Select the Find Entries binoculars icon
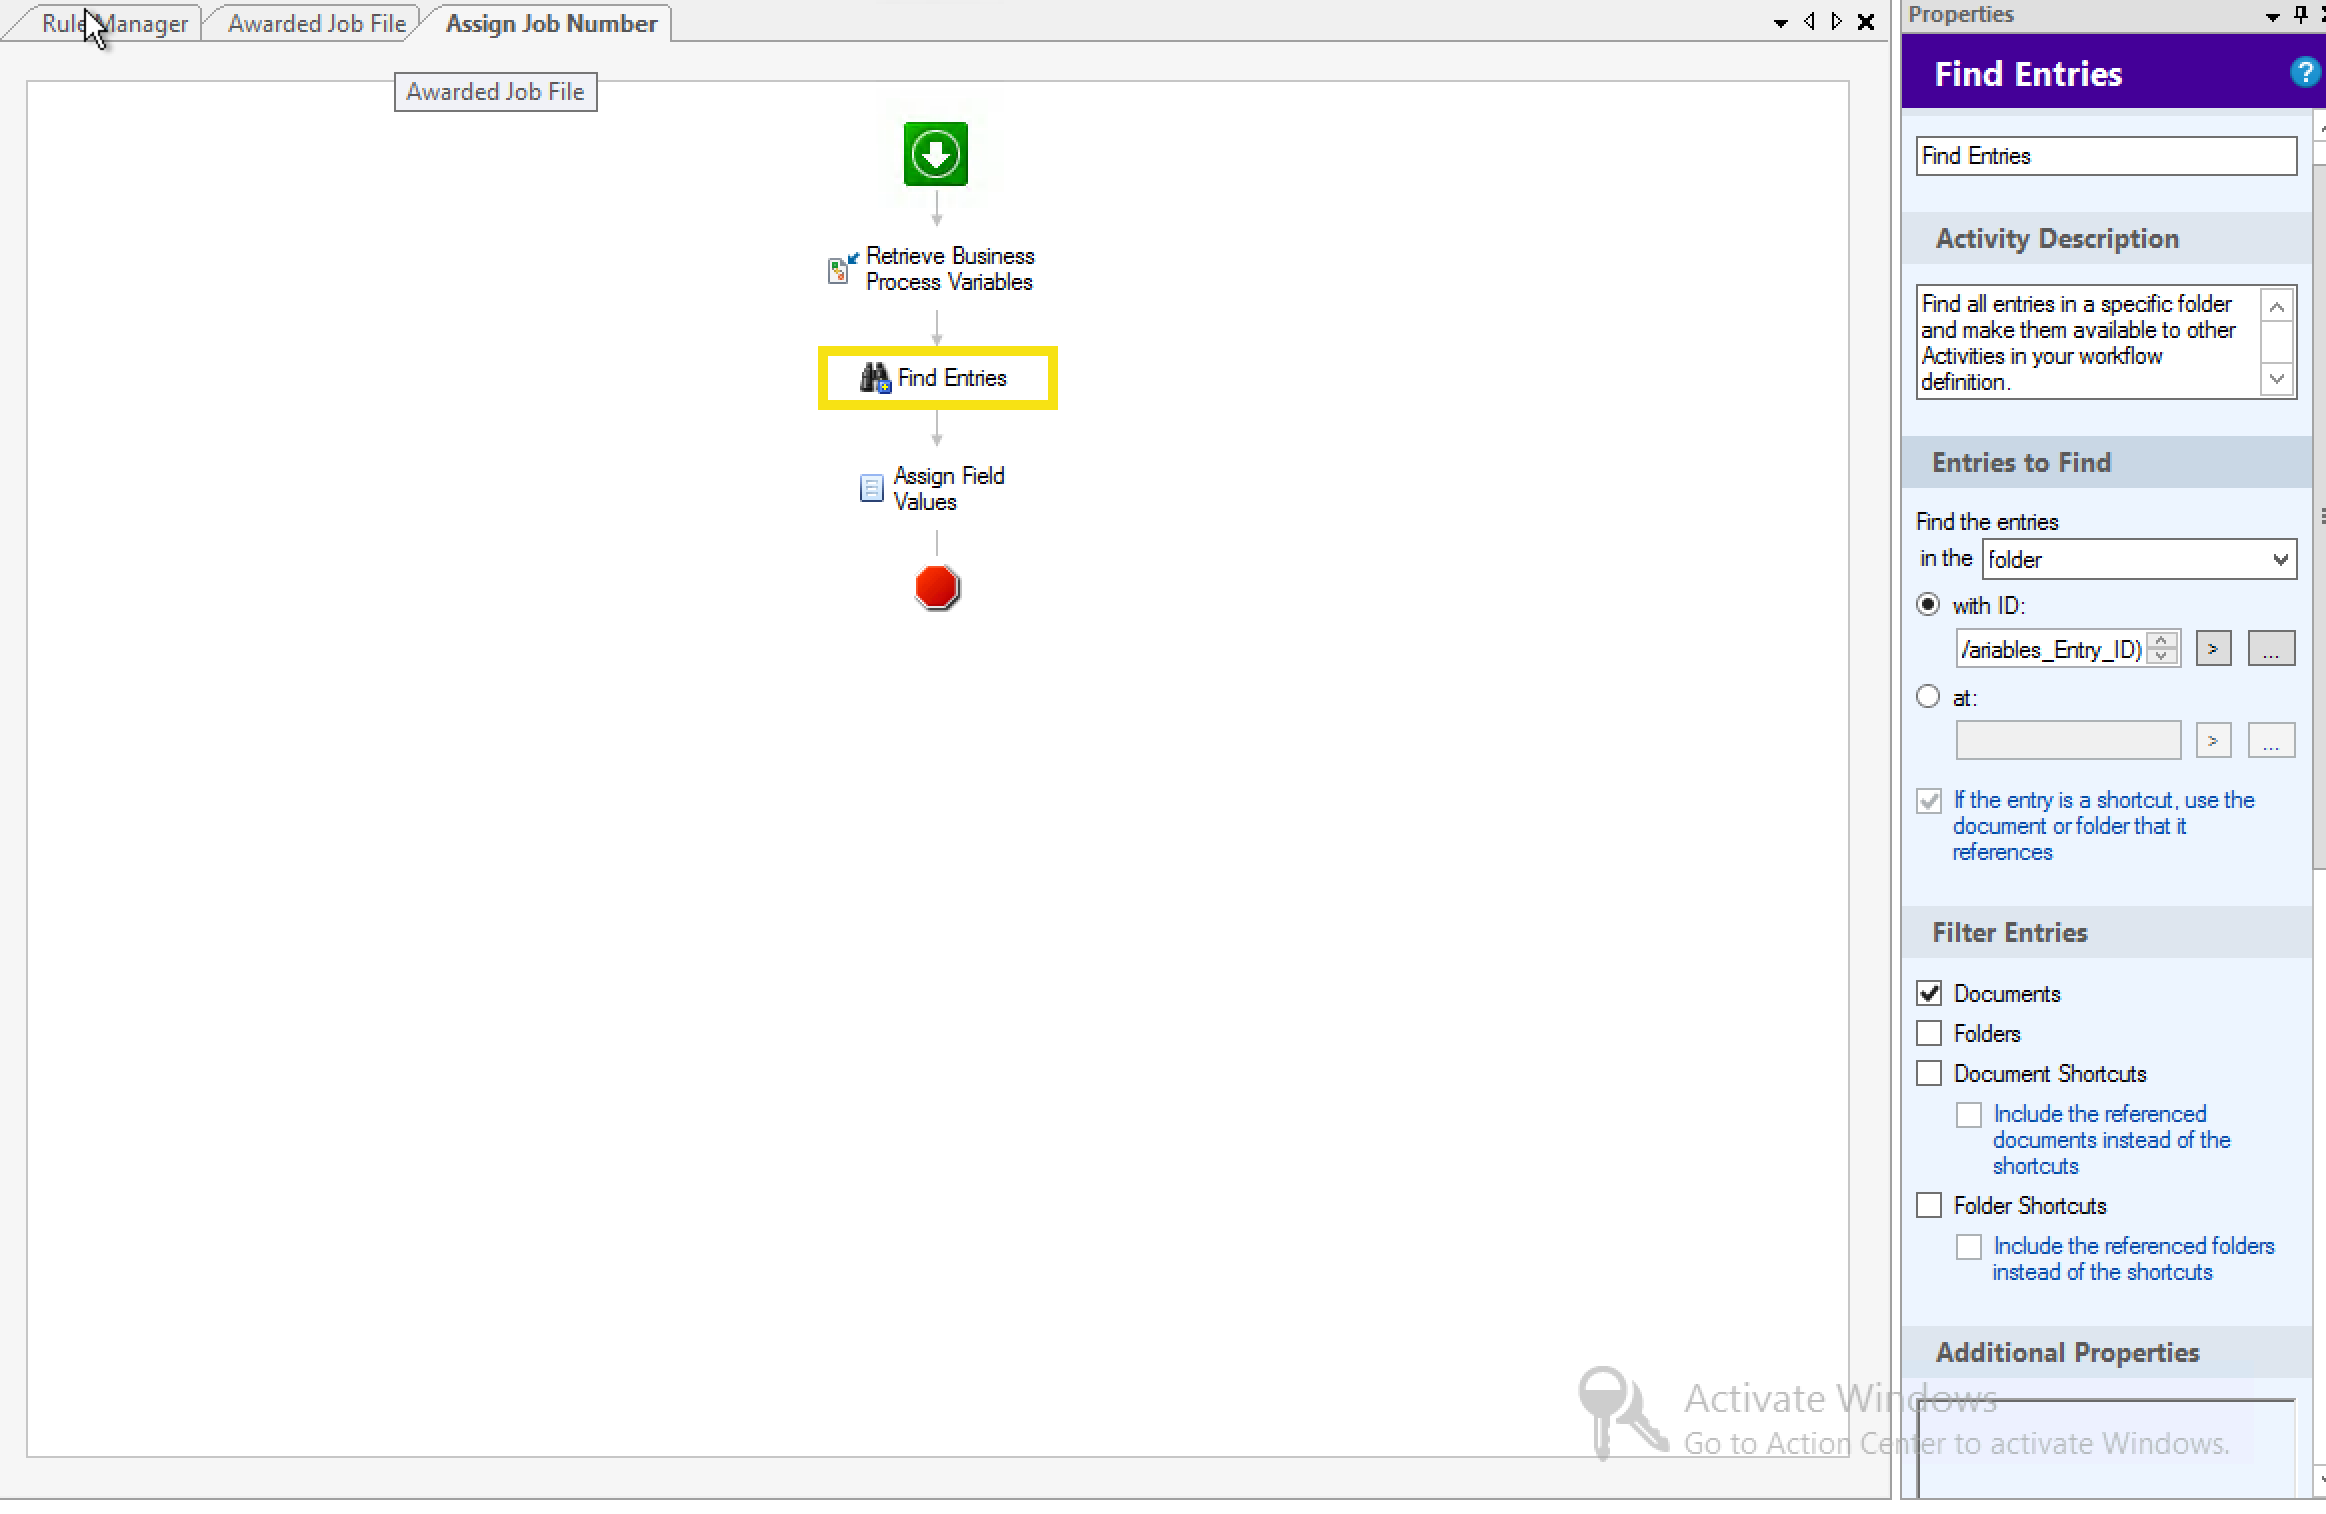 [x=875, y=378]
